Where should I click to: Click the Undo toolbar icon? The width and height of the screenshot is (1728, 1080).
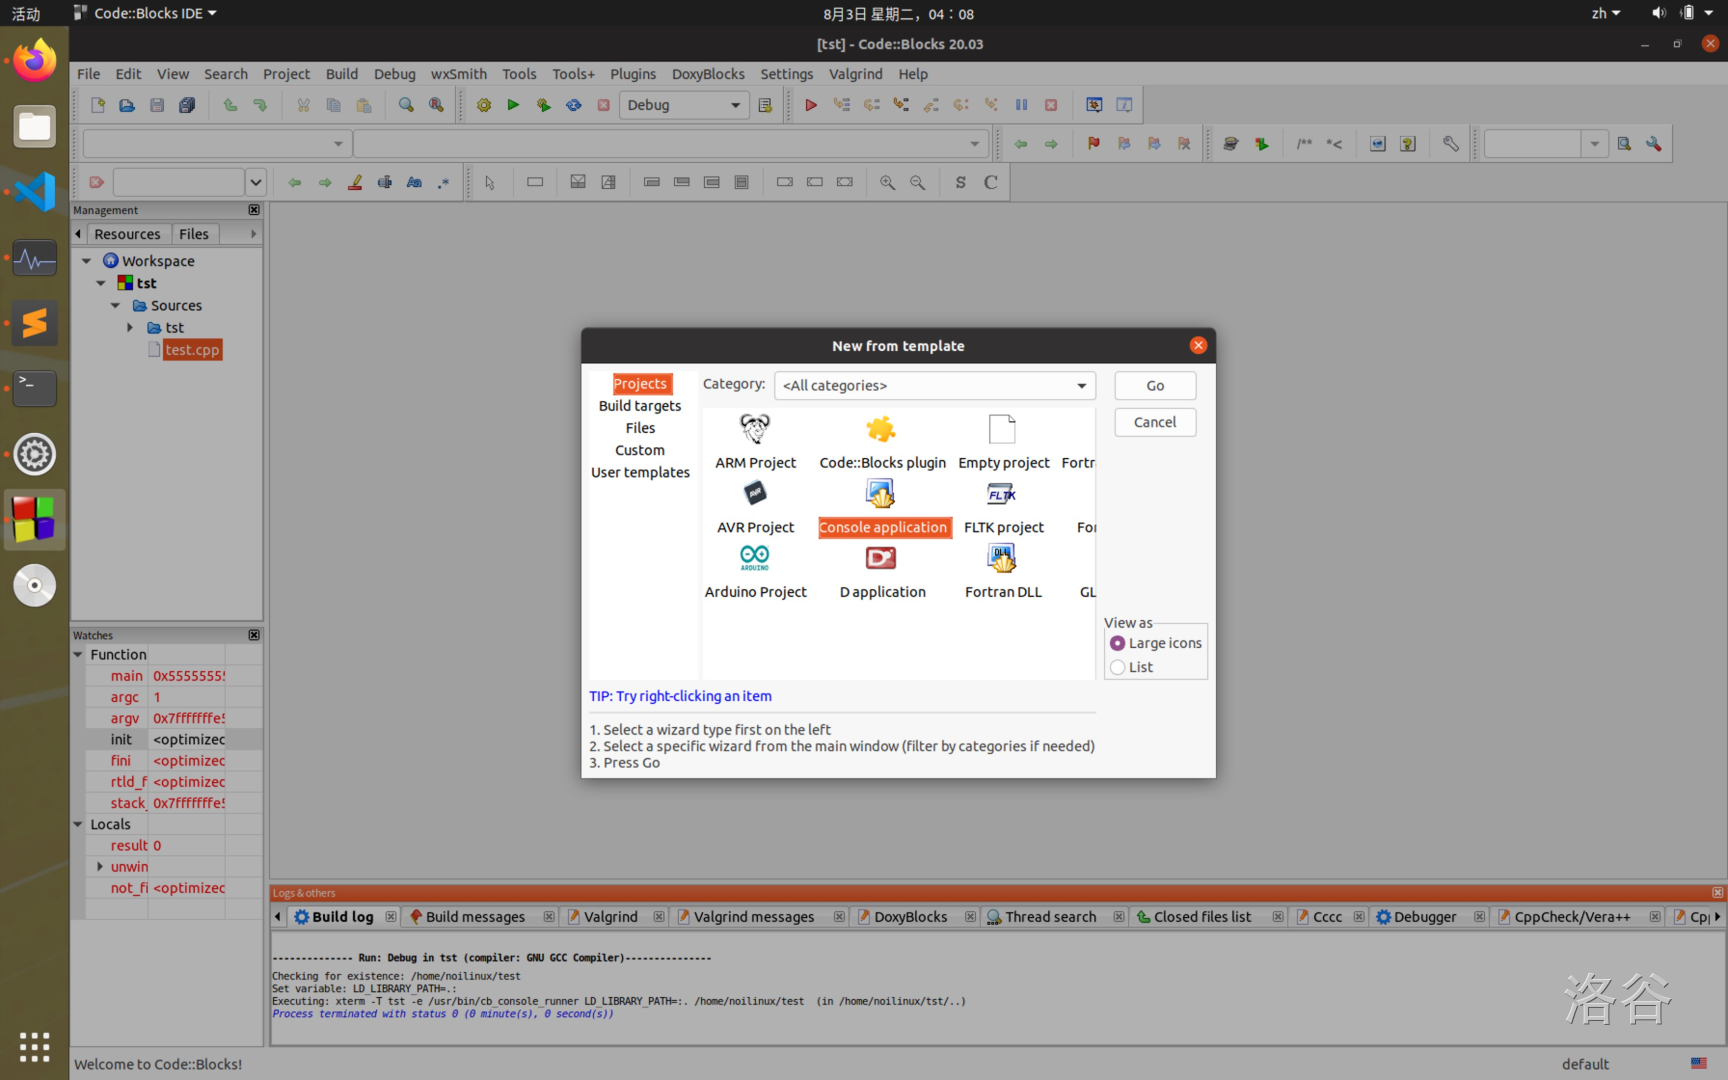pyautogui.click(x=230, y=105)
